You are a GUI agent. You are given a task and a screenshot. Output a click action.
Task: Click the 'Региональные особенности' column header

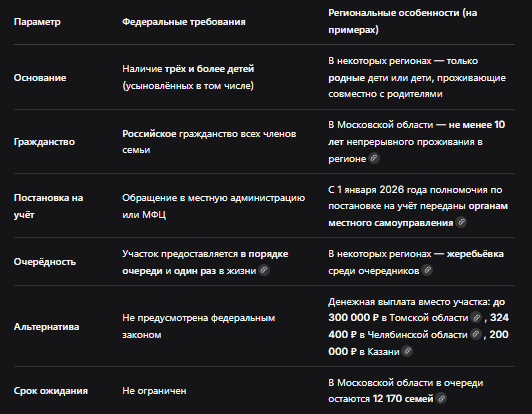click(403, 21)
